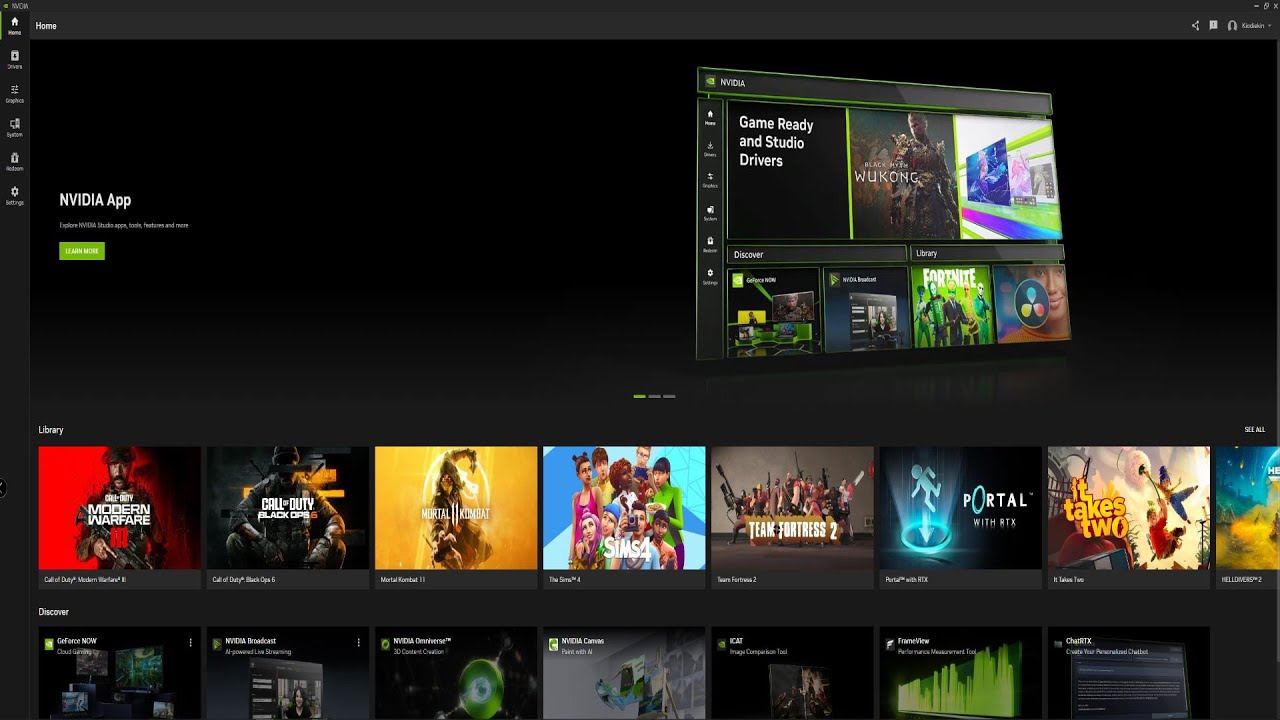Click the ICAT card icon
Screen dimensions: 1280x720
click(x=722, y=645)
